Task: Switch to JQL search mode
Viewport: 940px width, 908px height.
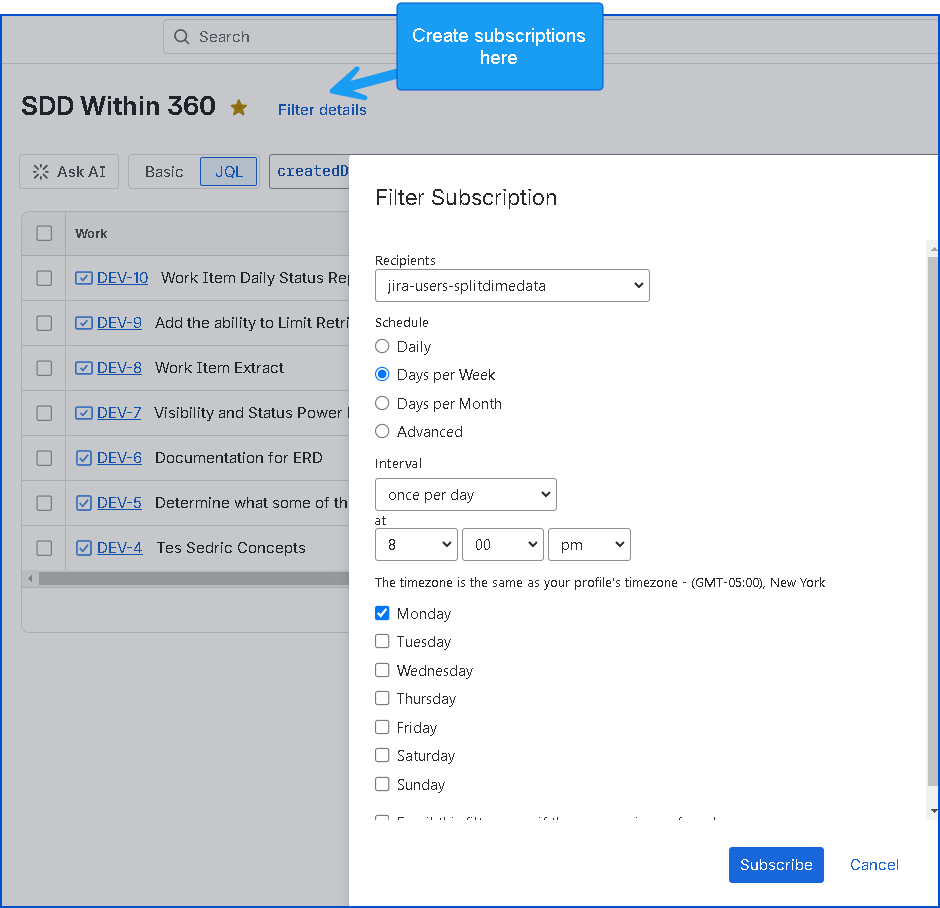Action: click(228, 172)
